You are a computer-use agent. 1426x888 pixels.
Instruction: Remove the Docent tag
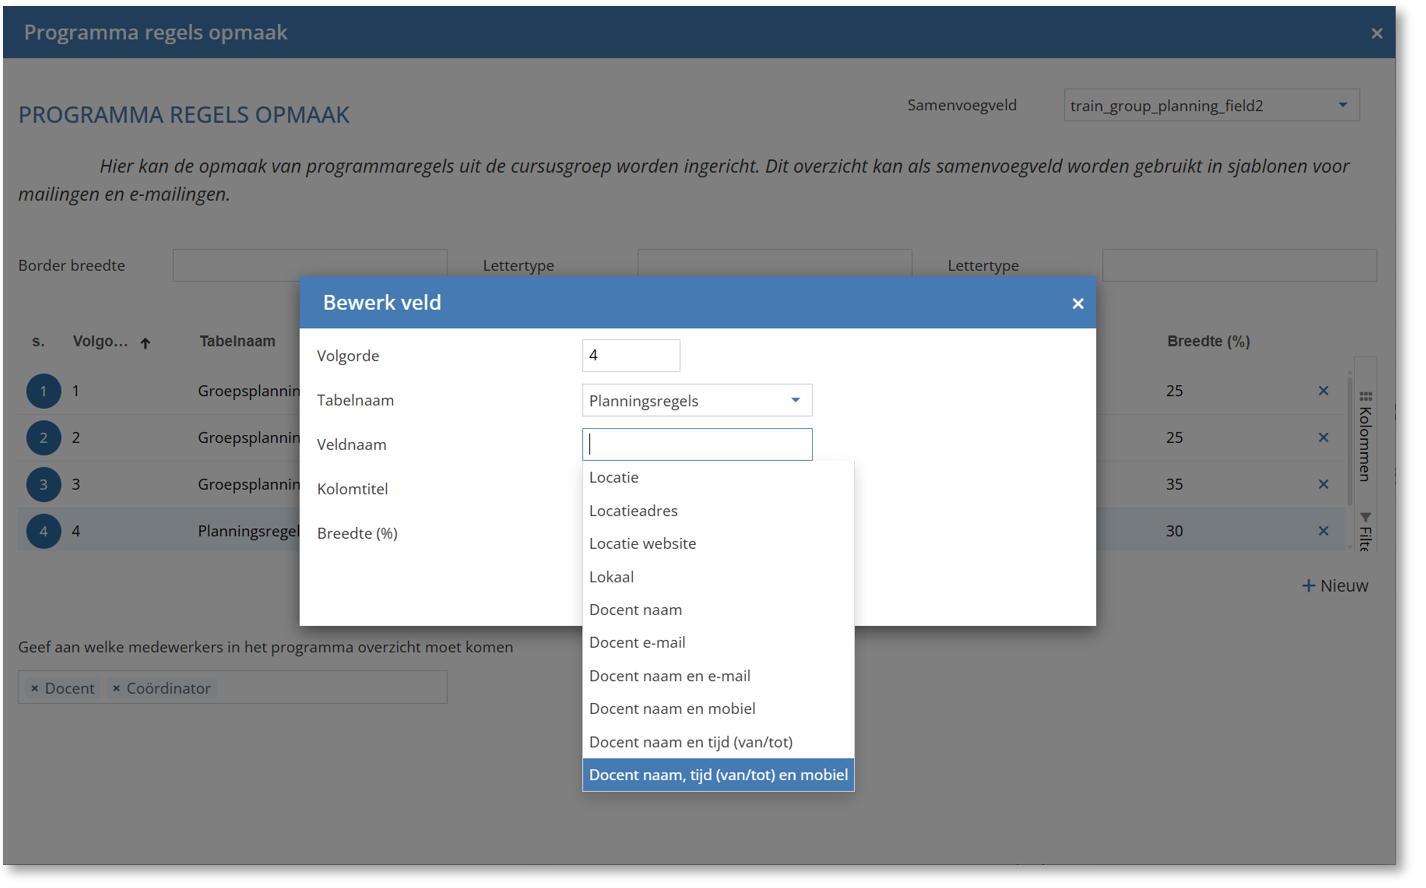click(35, 688)
